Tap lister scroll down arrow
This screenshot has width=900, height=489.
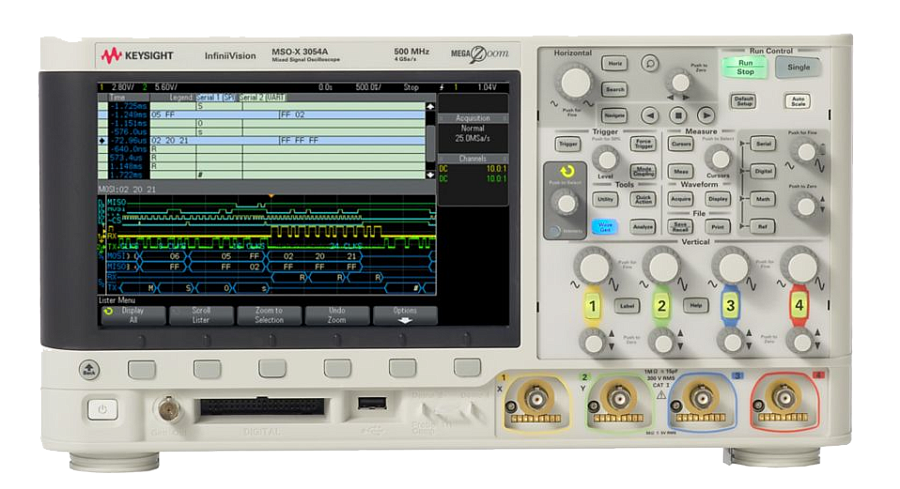pos(430,174)
